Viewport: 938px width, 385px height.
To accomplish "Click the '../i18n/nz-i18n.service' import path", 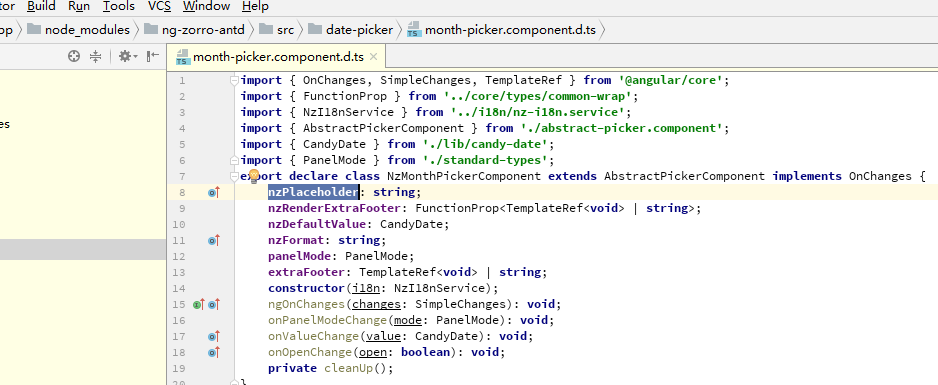I will [x=538, y=112].
